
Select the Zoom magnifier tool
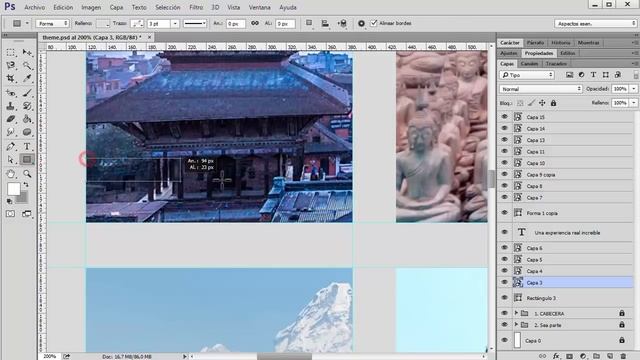tap(27, 174)
